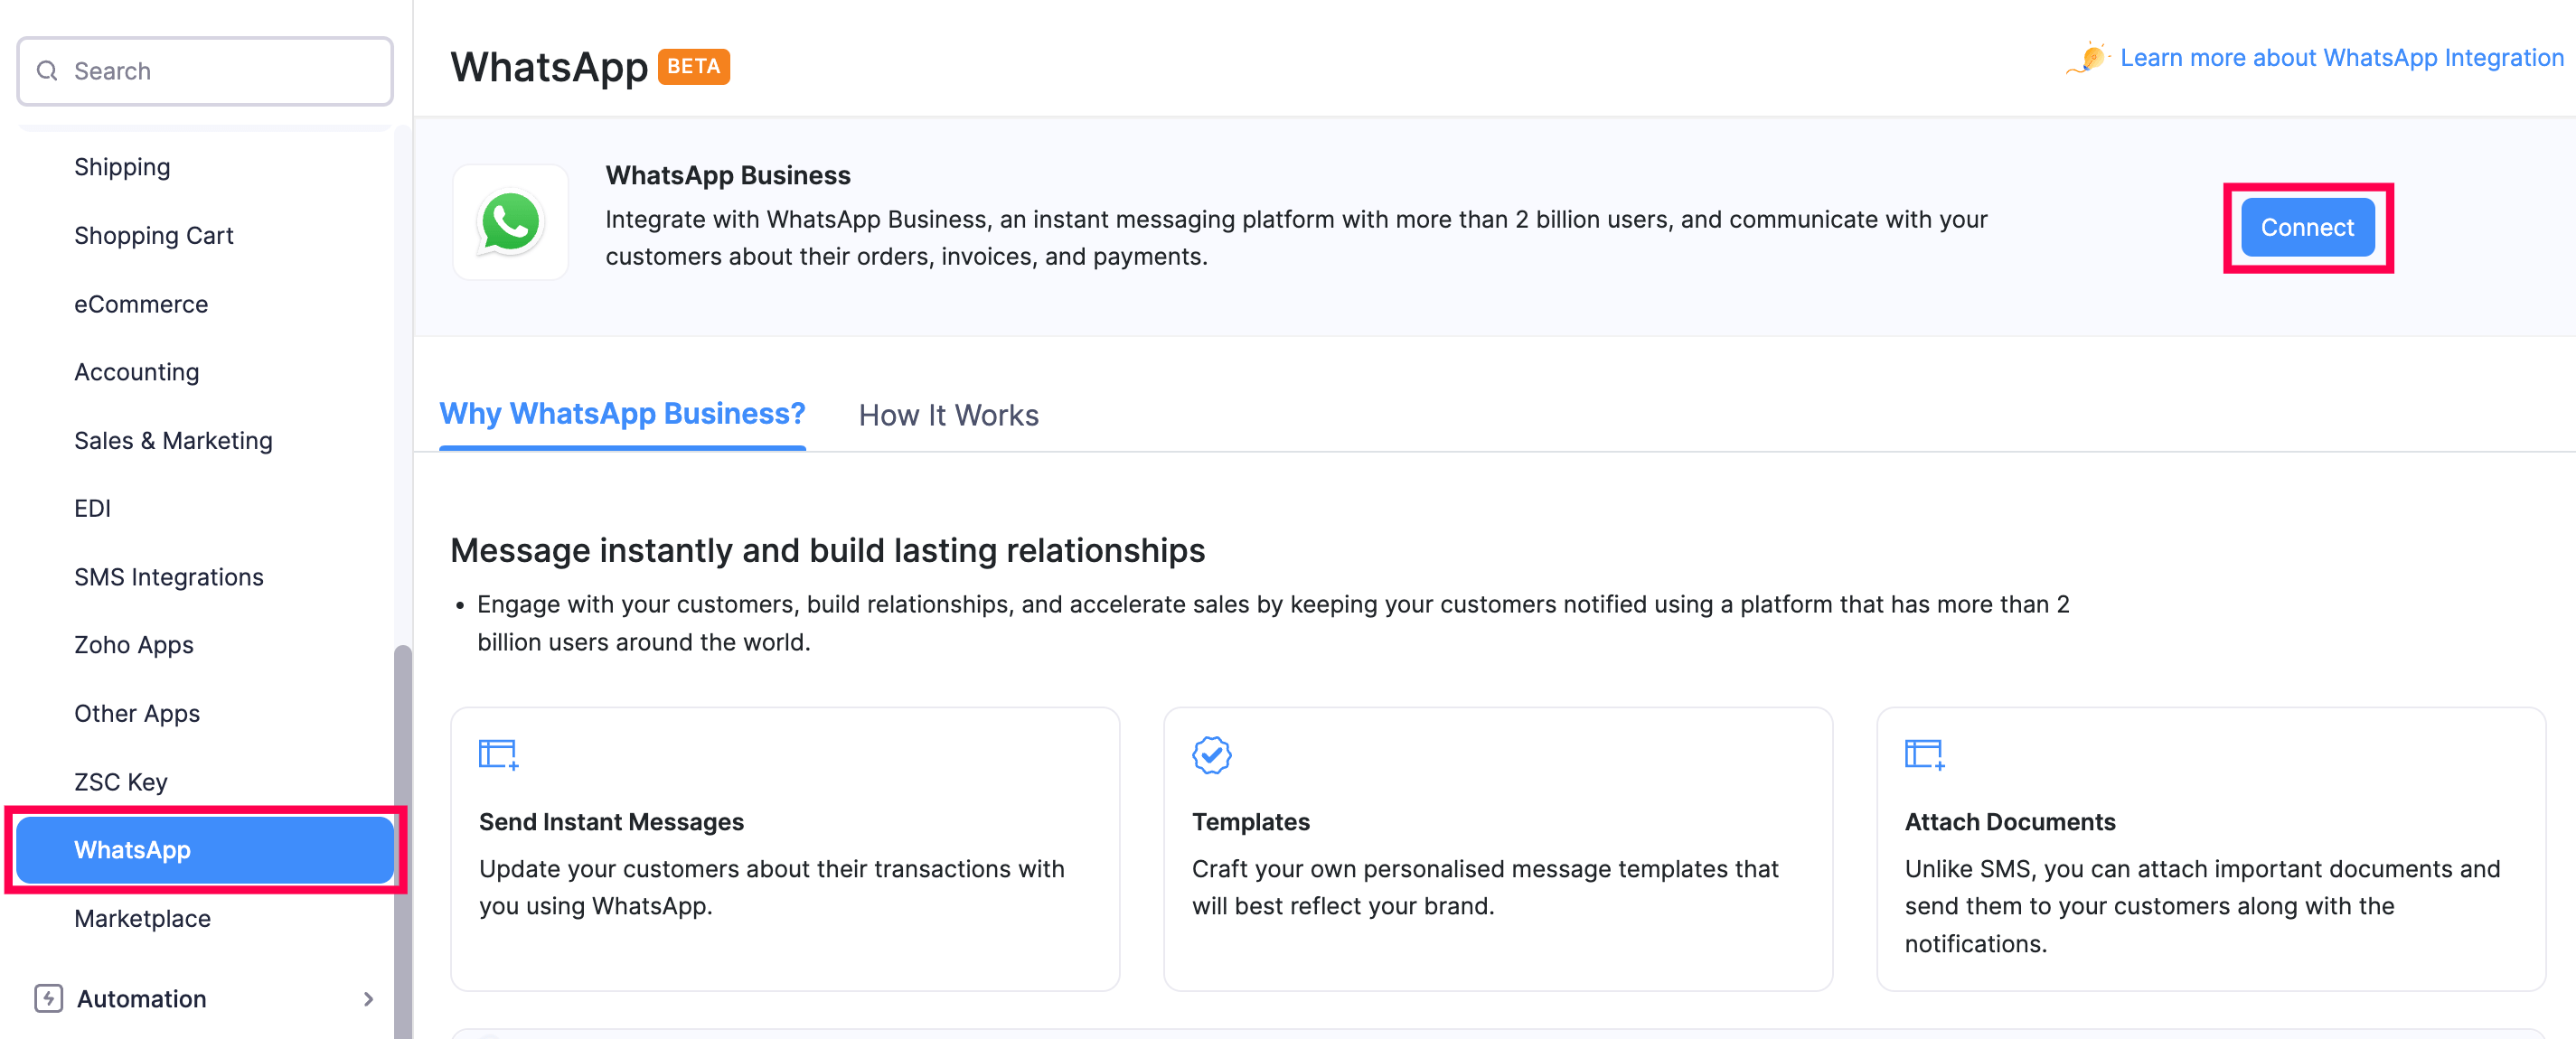Select the highlighted WhatsApp sidebar item
Screen dimensions: 2576x1039
click(205, 849)
